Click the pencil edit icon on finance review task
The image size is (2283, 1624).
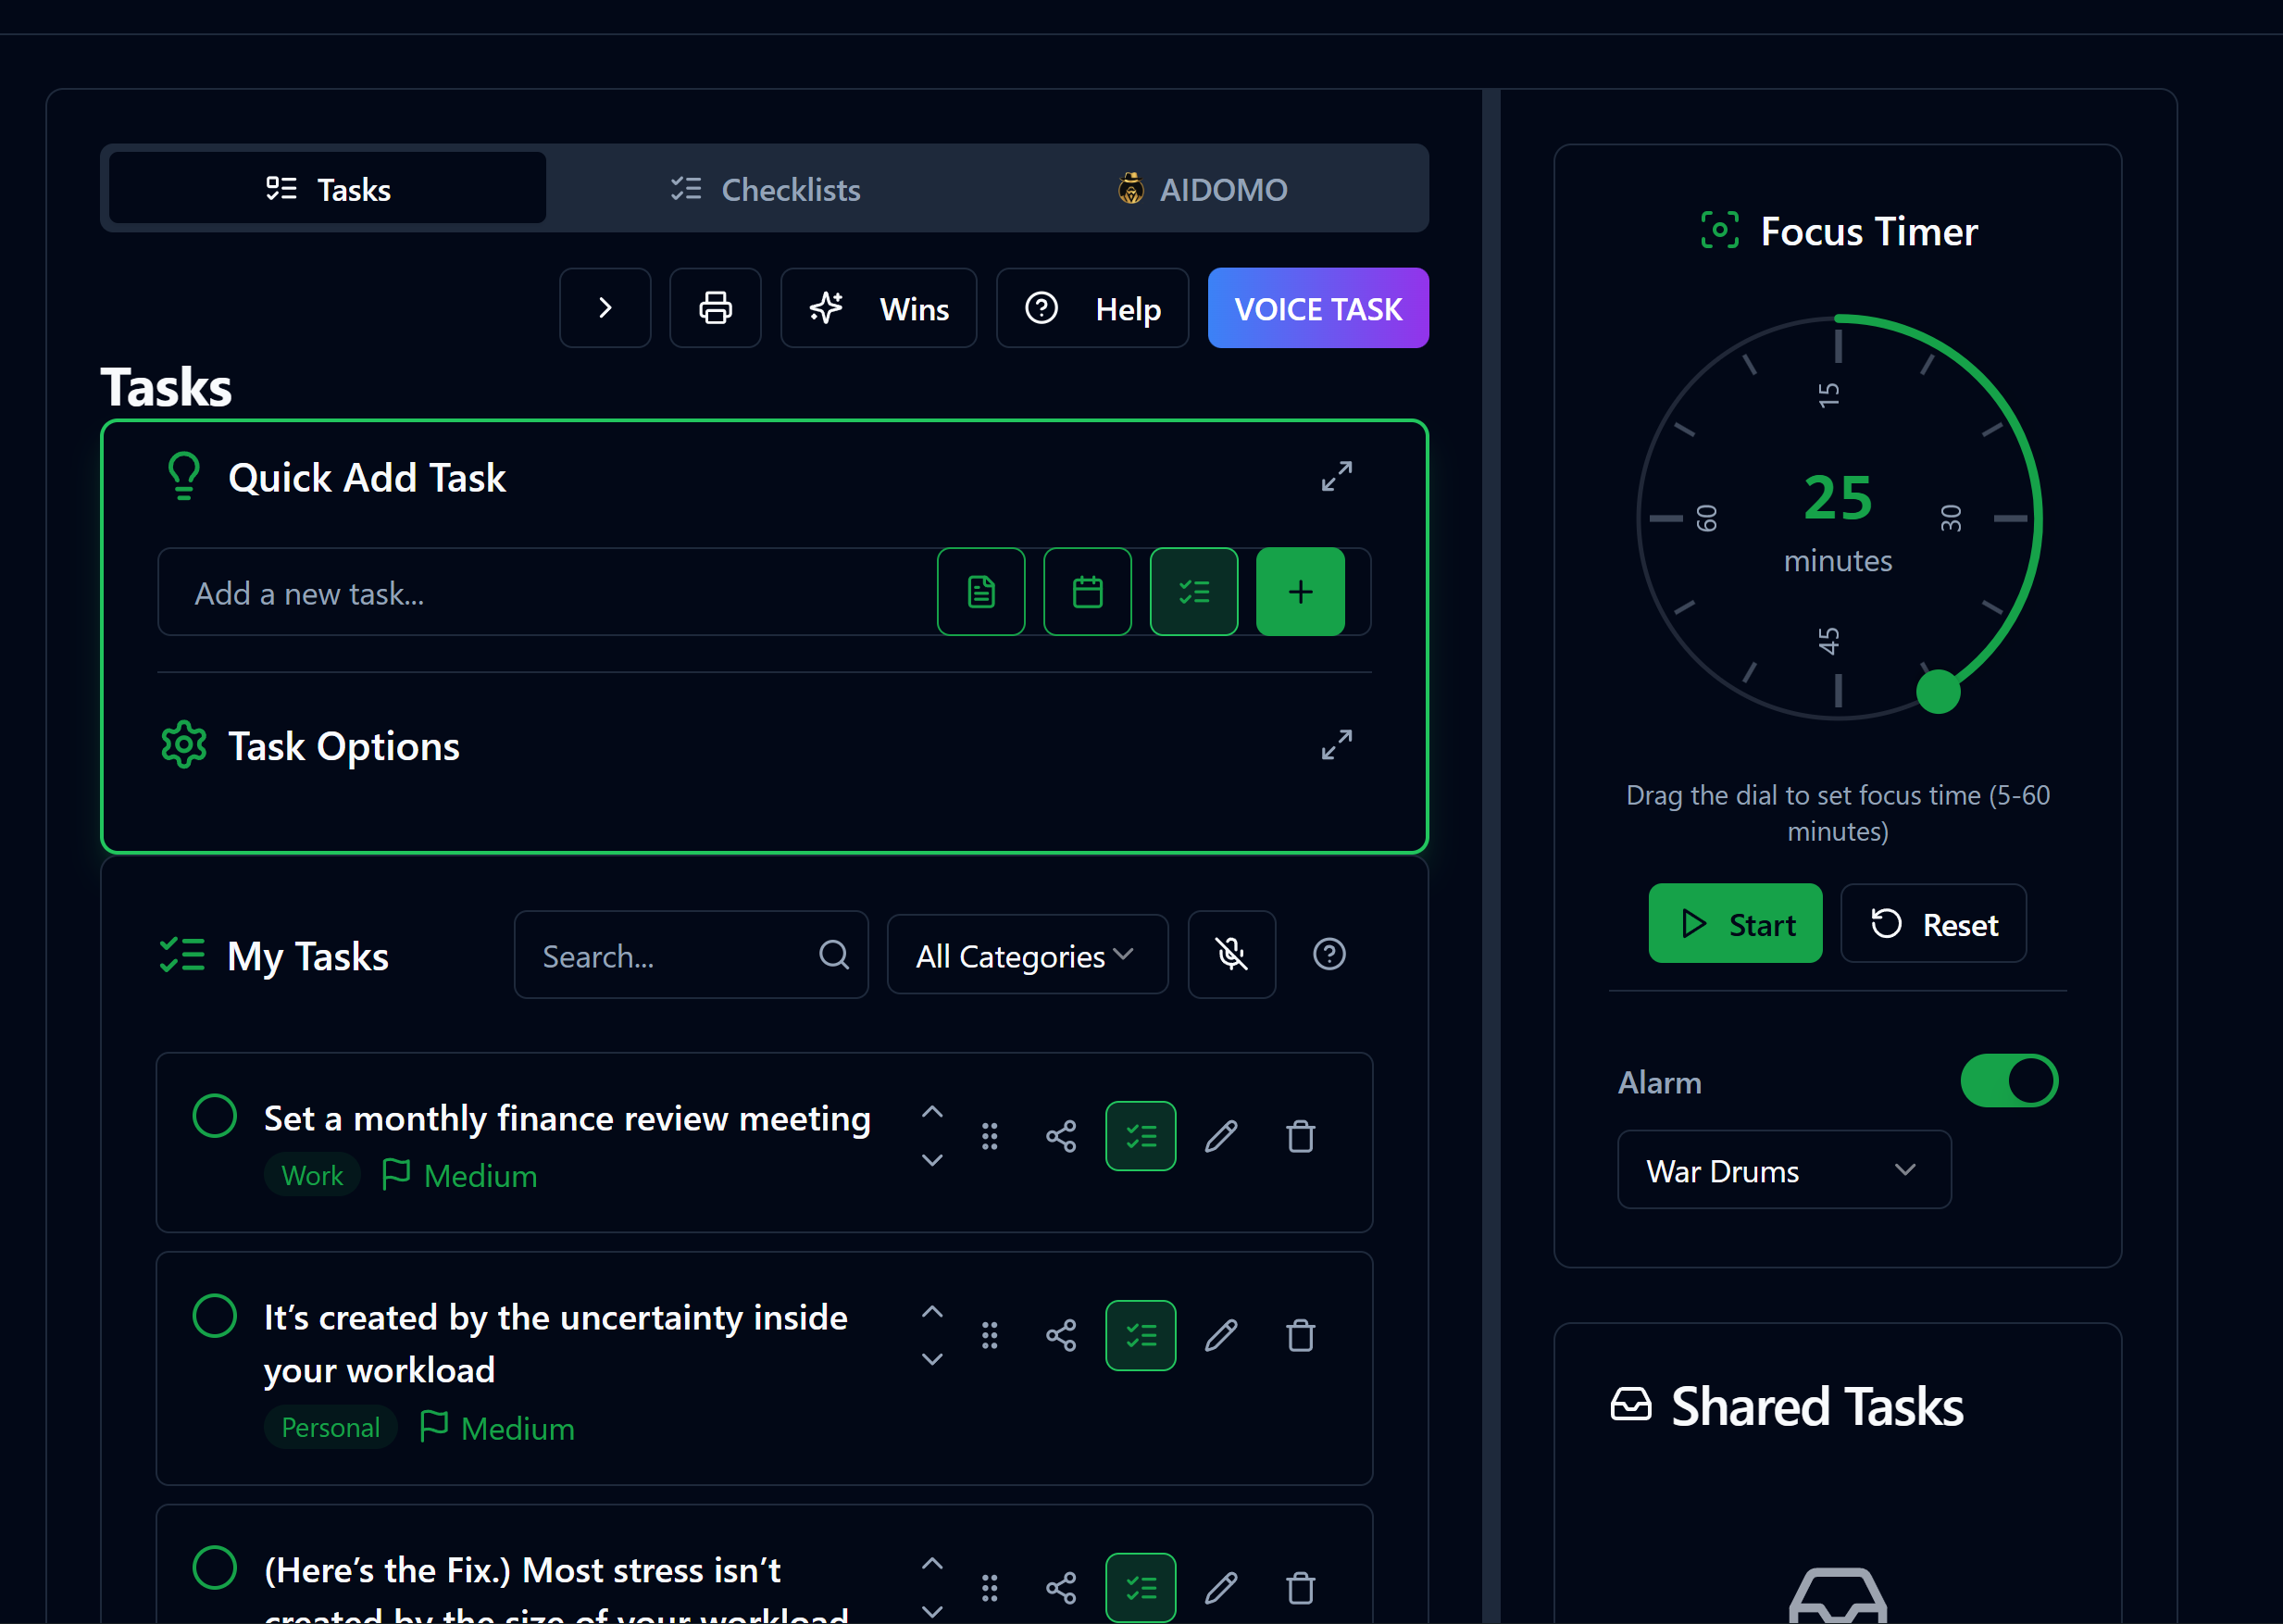coord(1221,1135)
